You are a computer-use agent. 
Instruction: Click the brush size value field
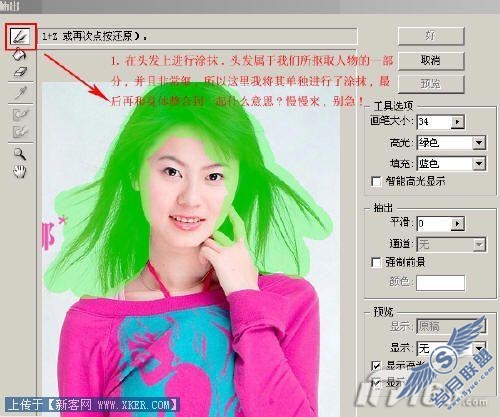[434, 122]
